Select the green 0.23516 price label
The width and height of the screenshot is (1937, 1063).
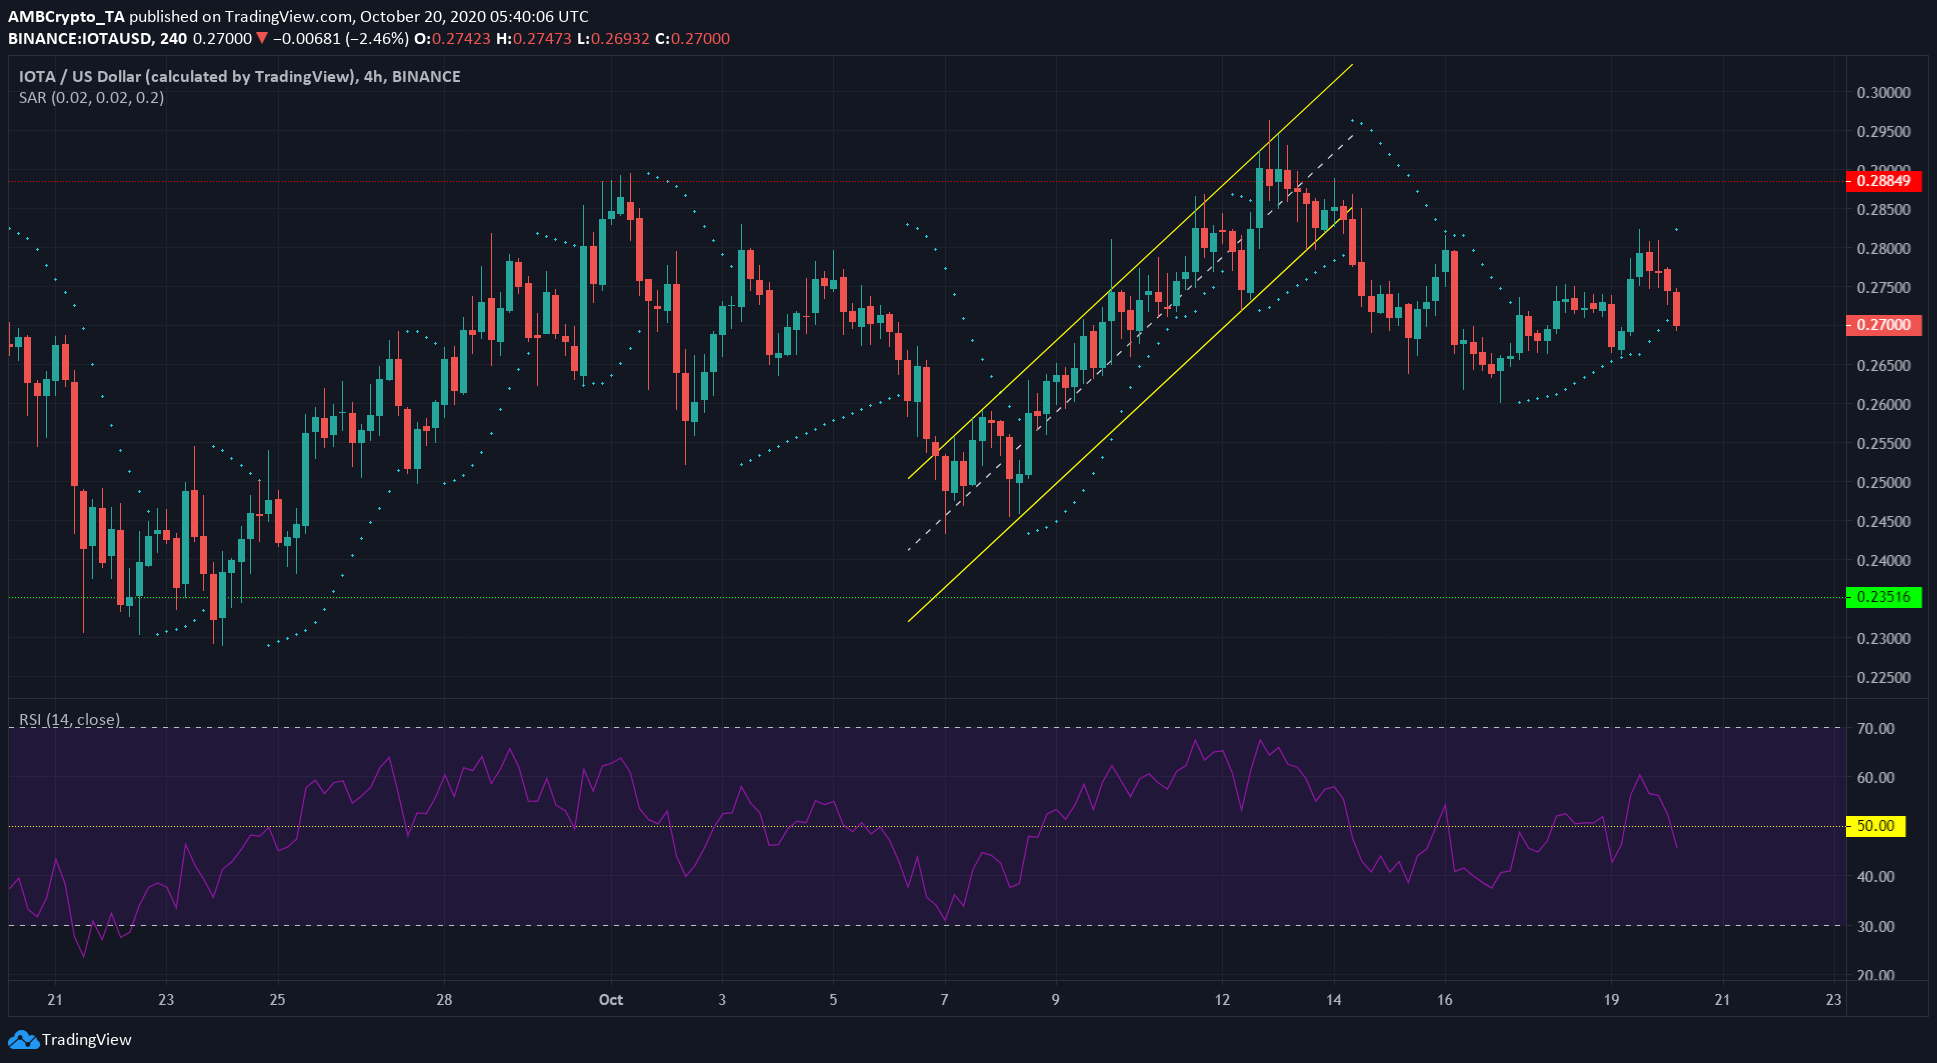1883,597
